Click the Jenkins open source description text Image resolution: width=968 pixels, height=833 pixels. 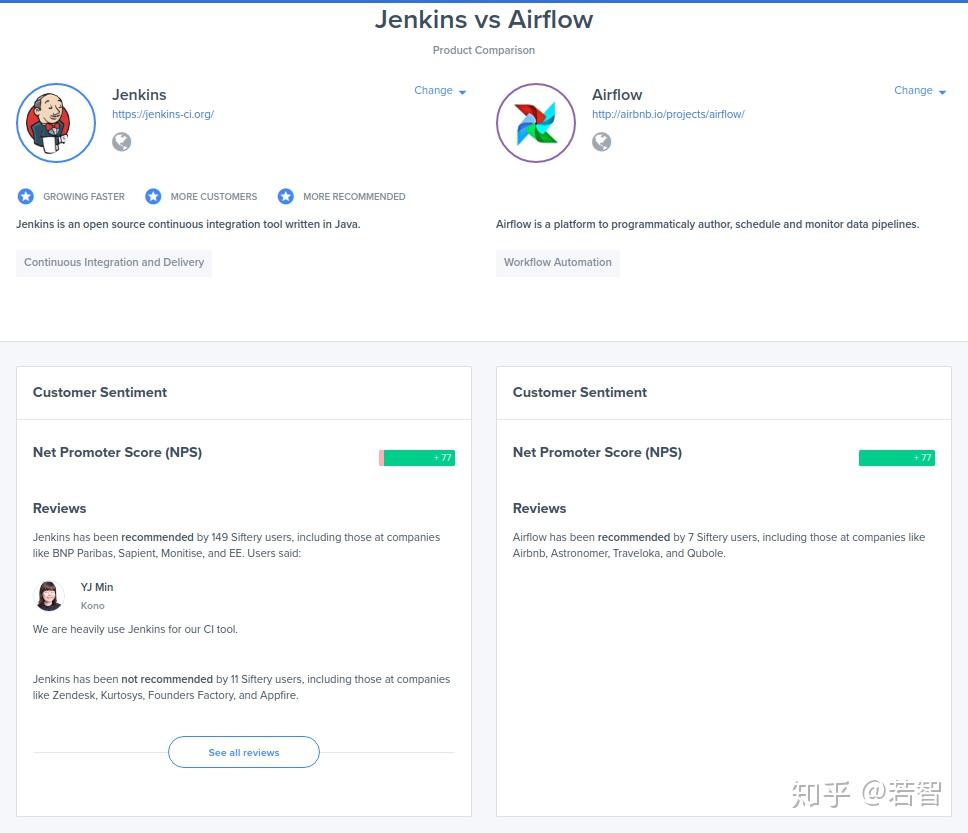188,224
